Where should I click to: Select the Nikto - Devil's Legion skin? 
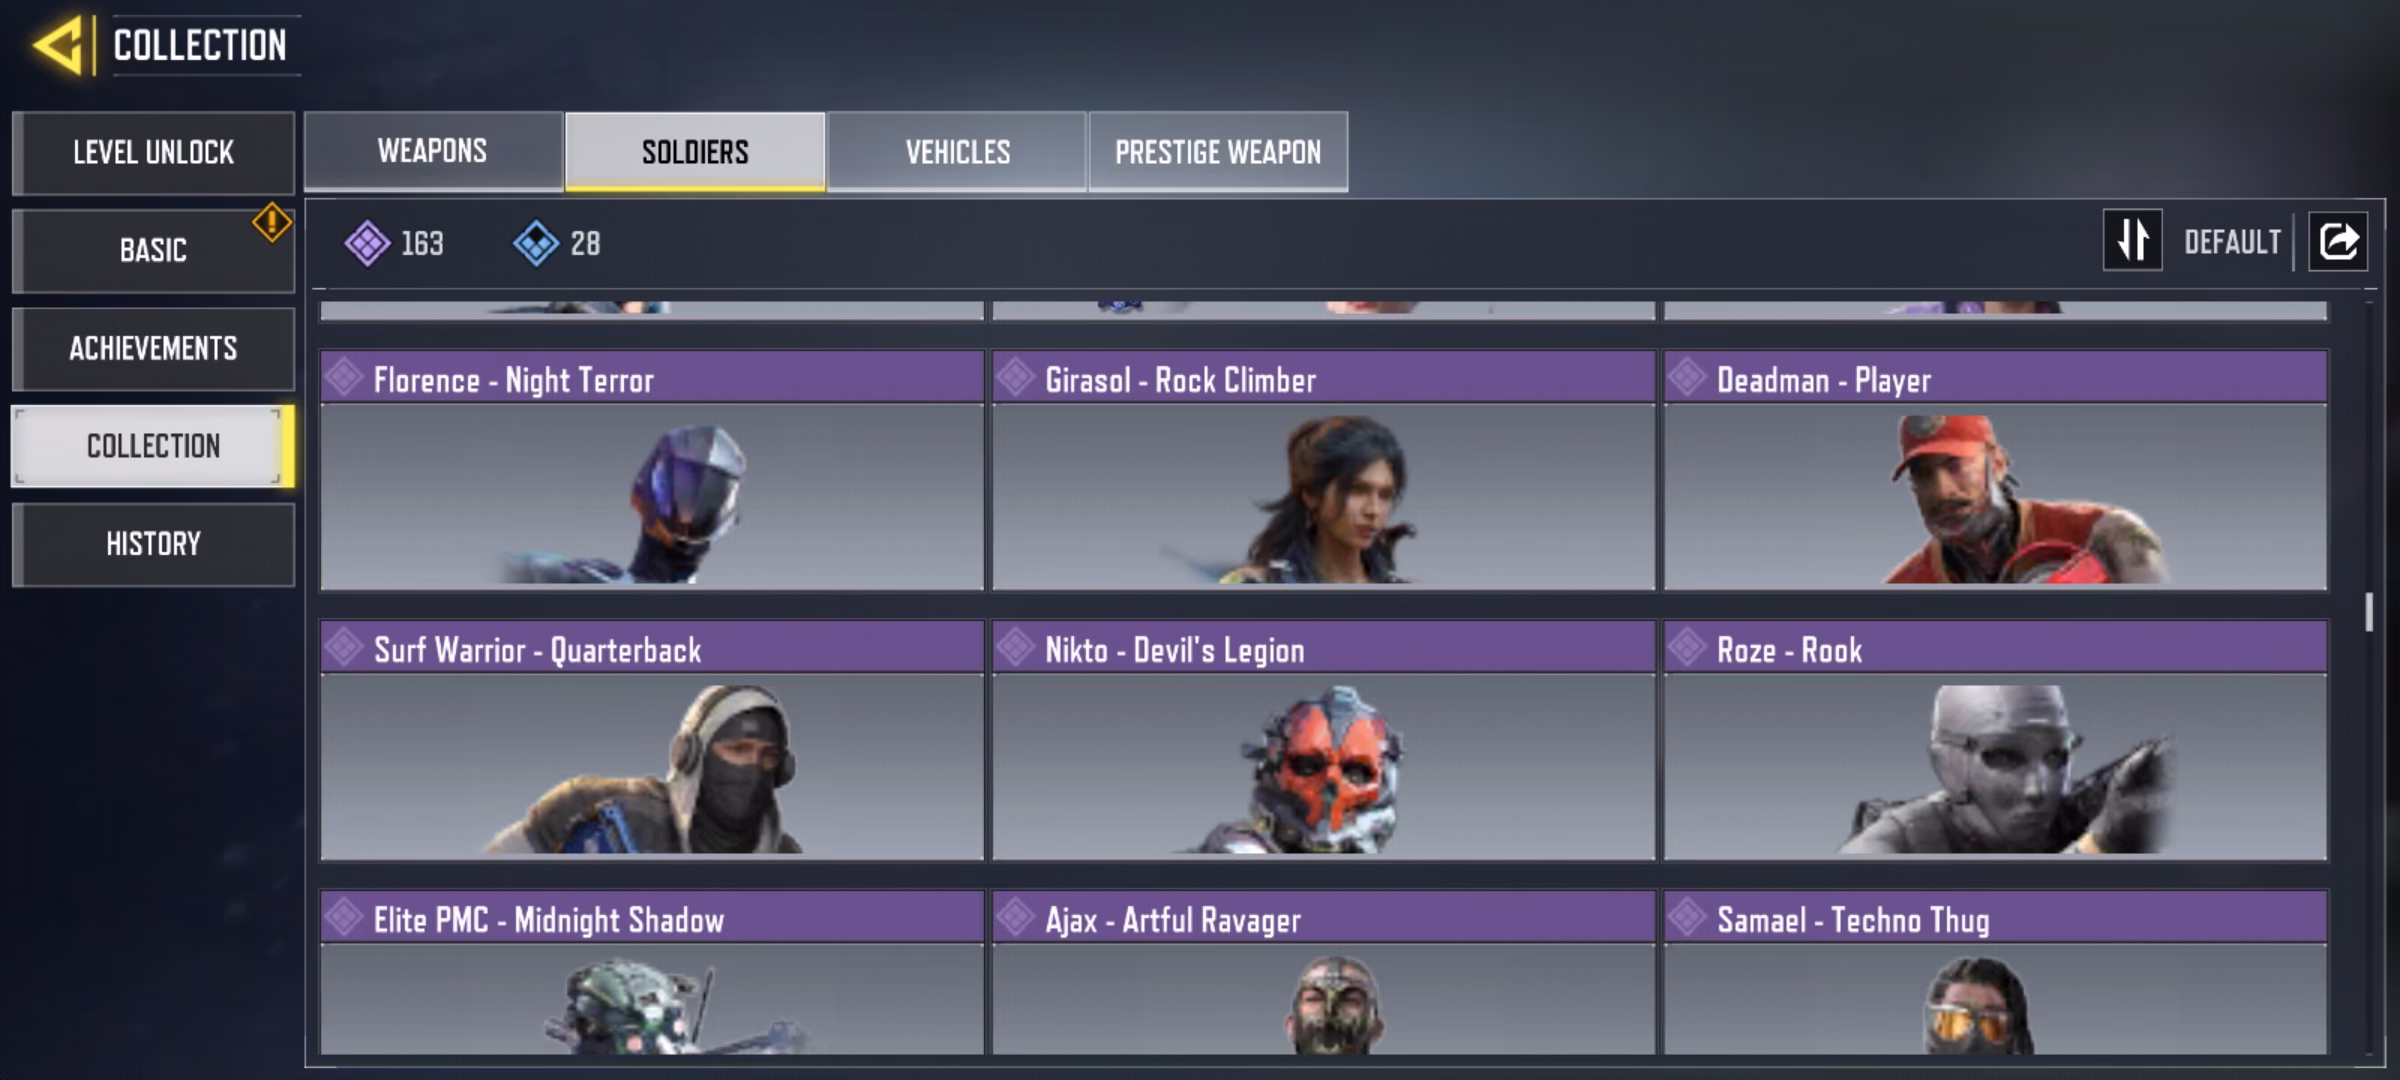[x=1323, y=740]
